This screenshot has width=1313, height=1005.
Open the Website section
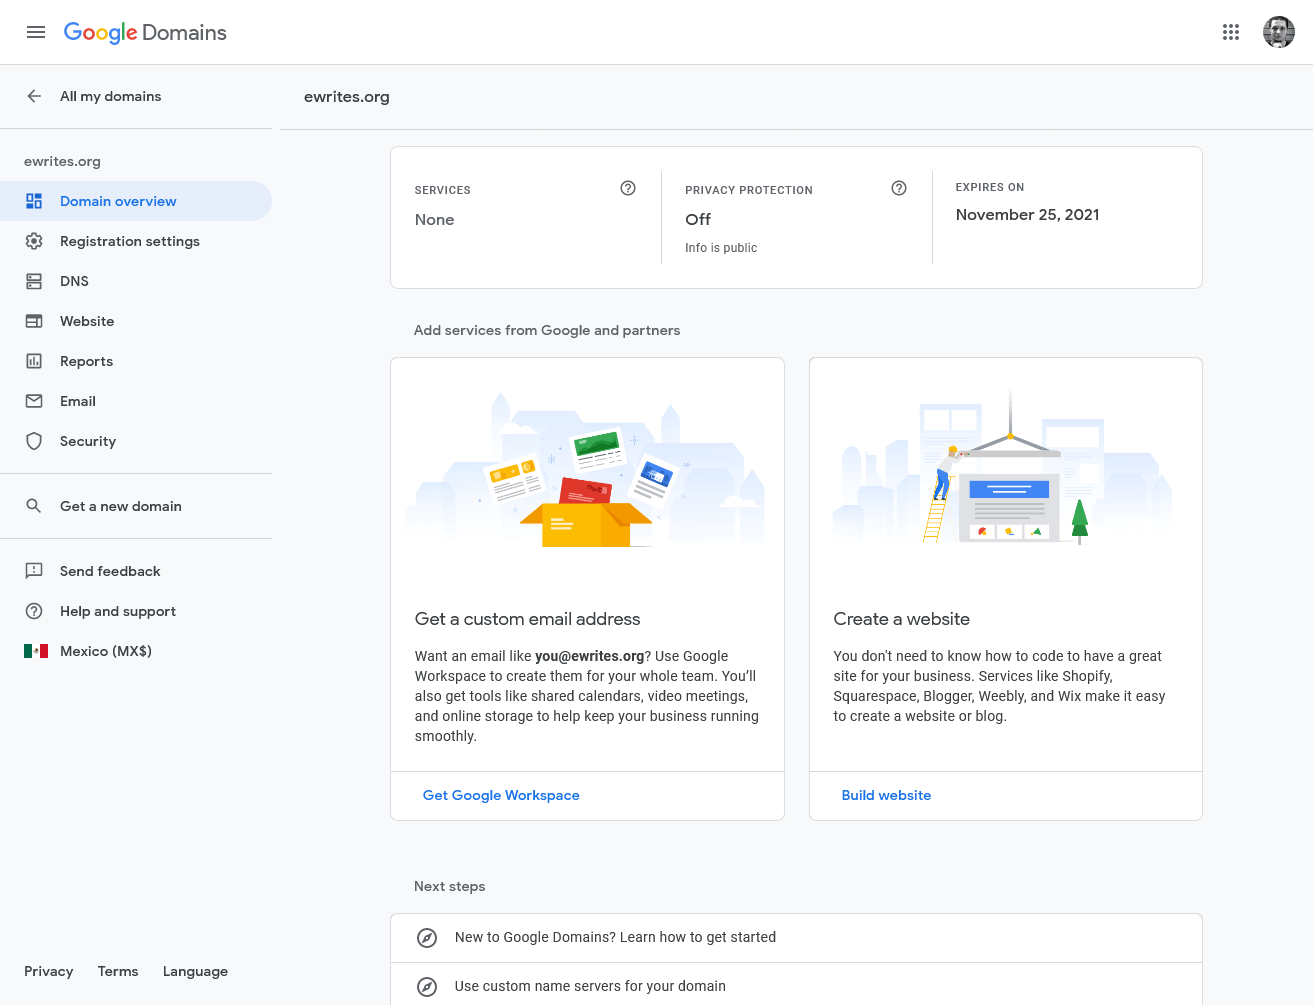(x=136, y=321)
